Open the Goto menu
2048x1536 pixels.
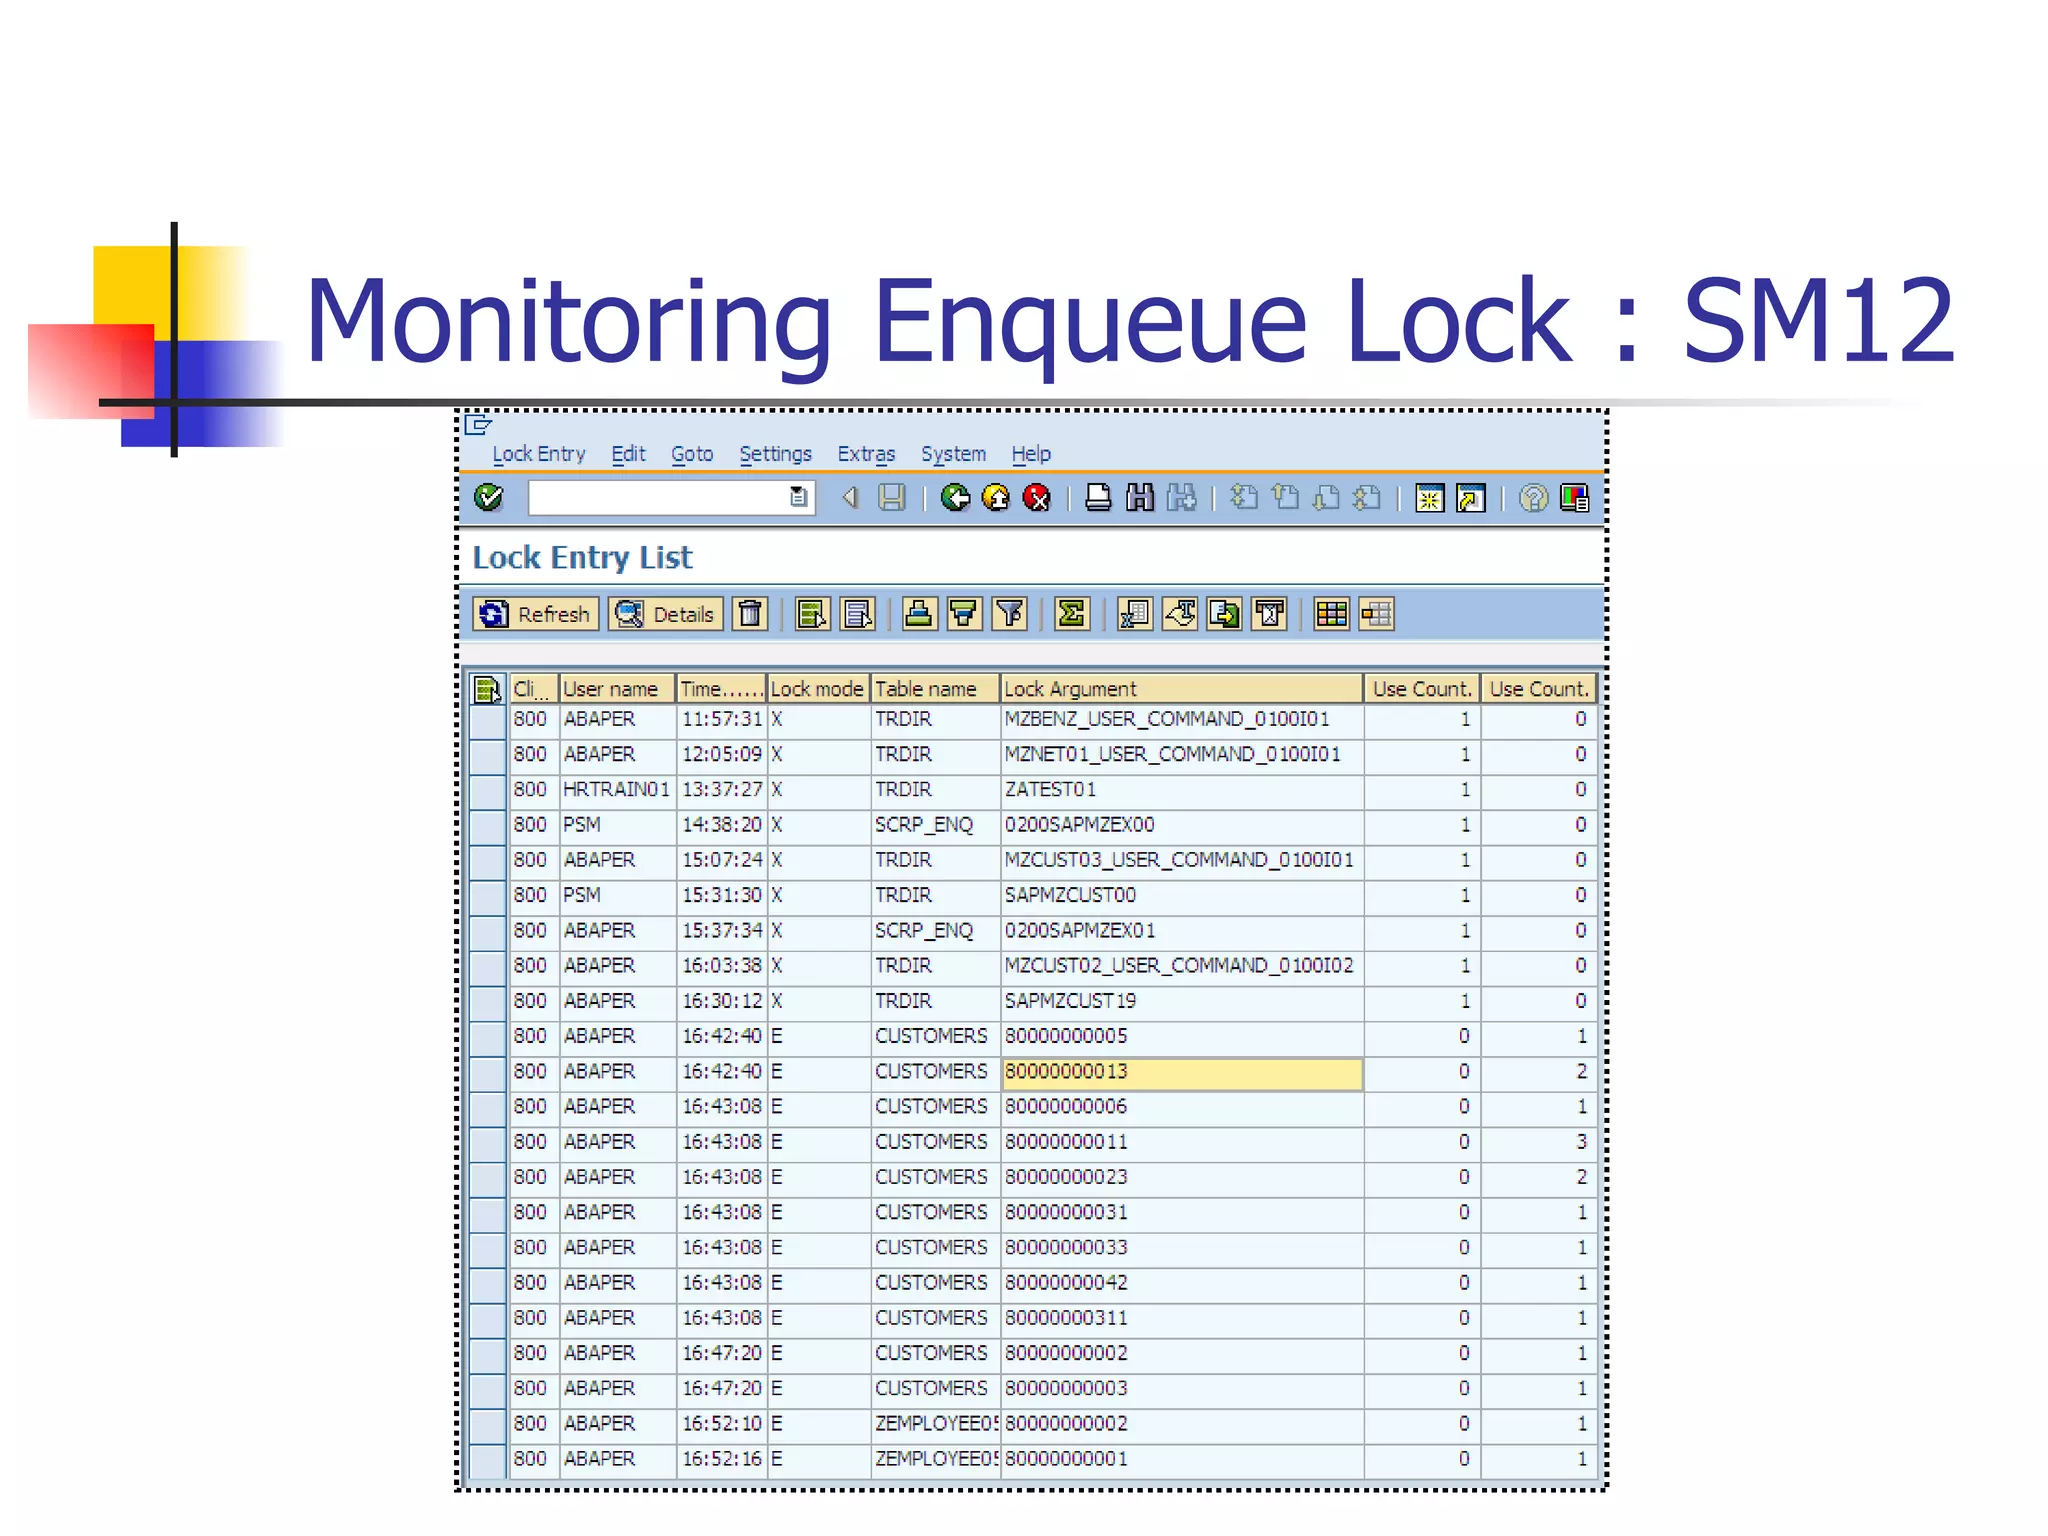point(692,454)
